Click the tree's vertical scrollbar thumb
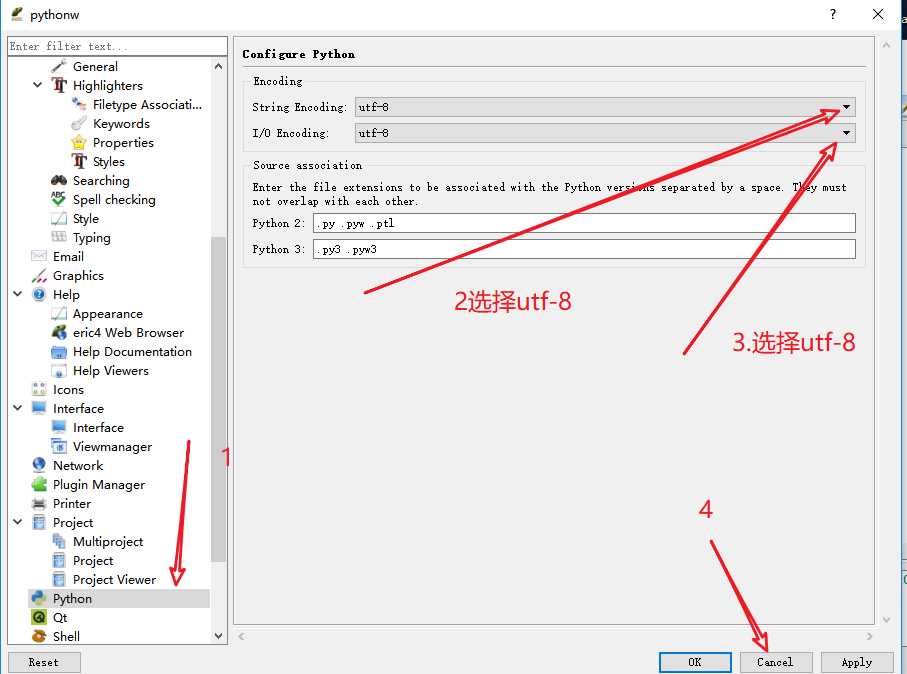Viewport: 907px width, 674px height. (218, 399)
